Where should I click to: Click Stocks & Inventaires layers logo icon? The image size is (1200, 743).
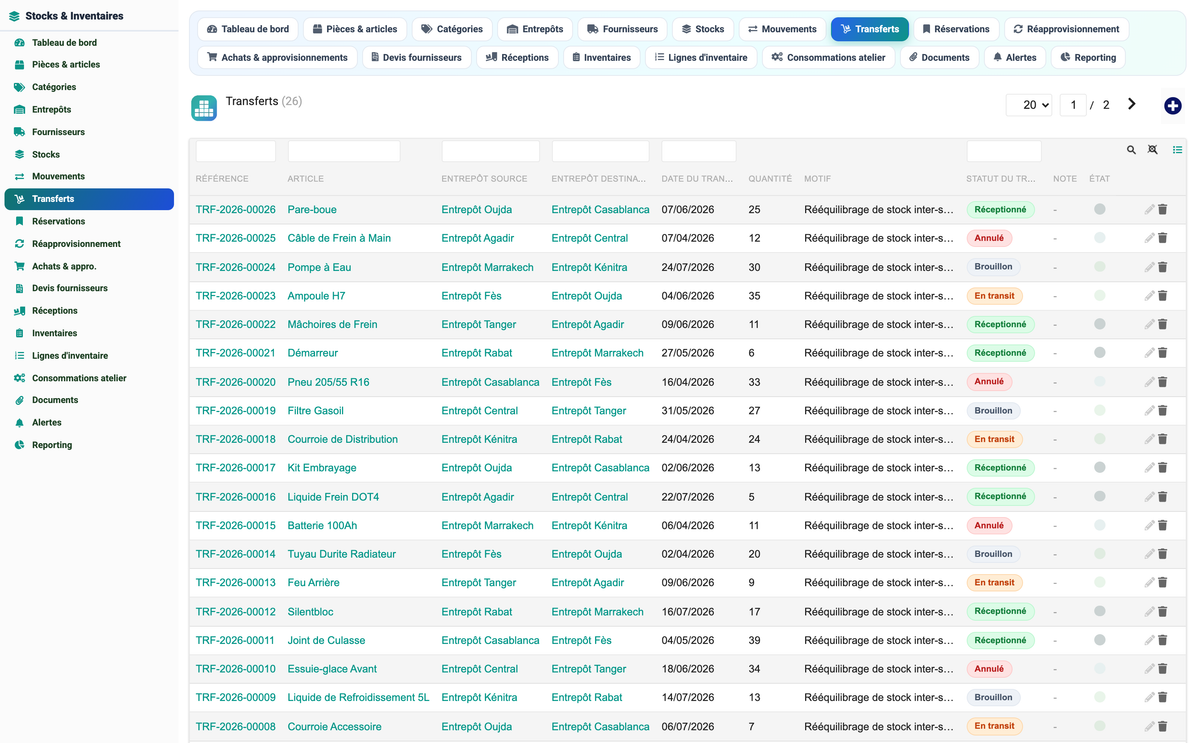point(14,16)
